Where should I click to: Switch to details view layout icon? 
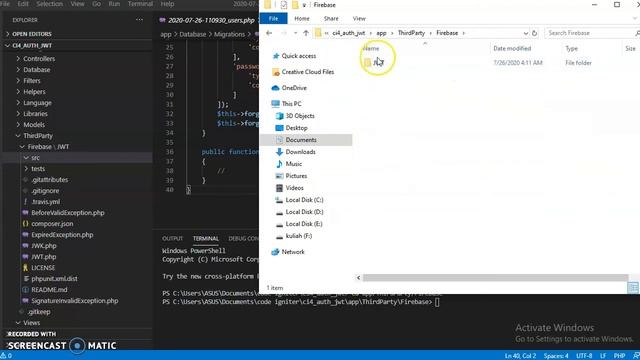click(633, 288)
